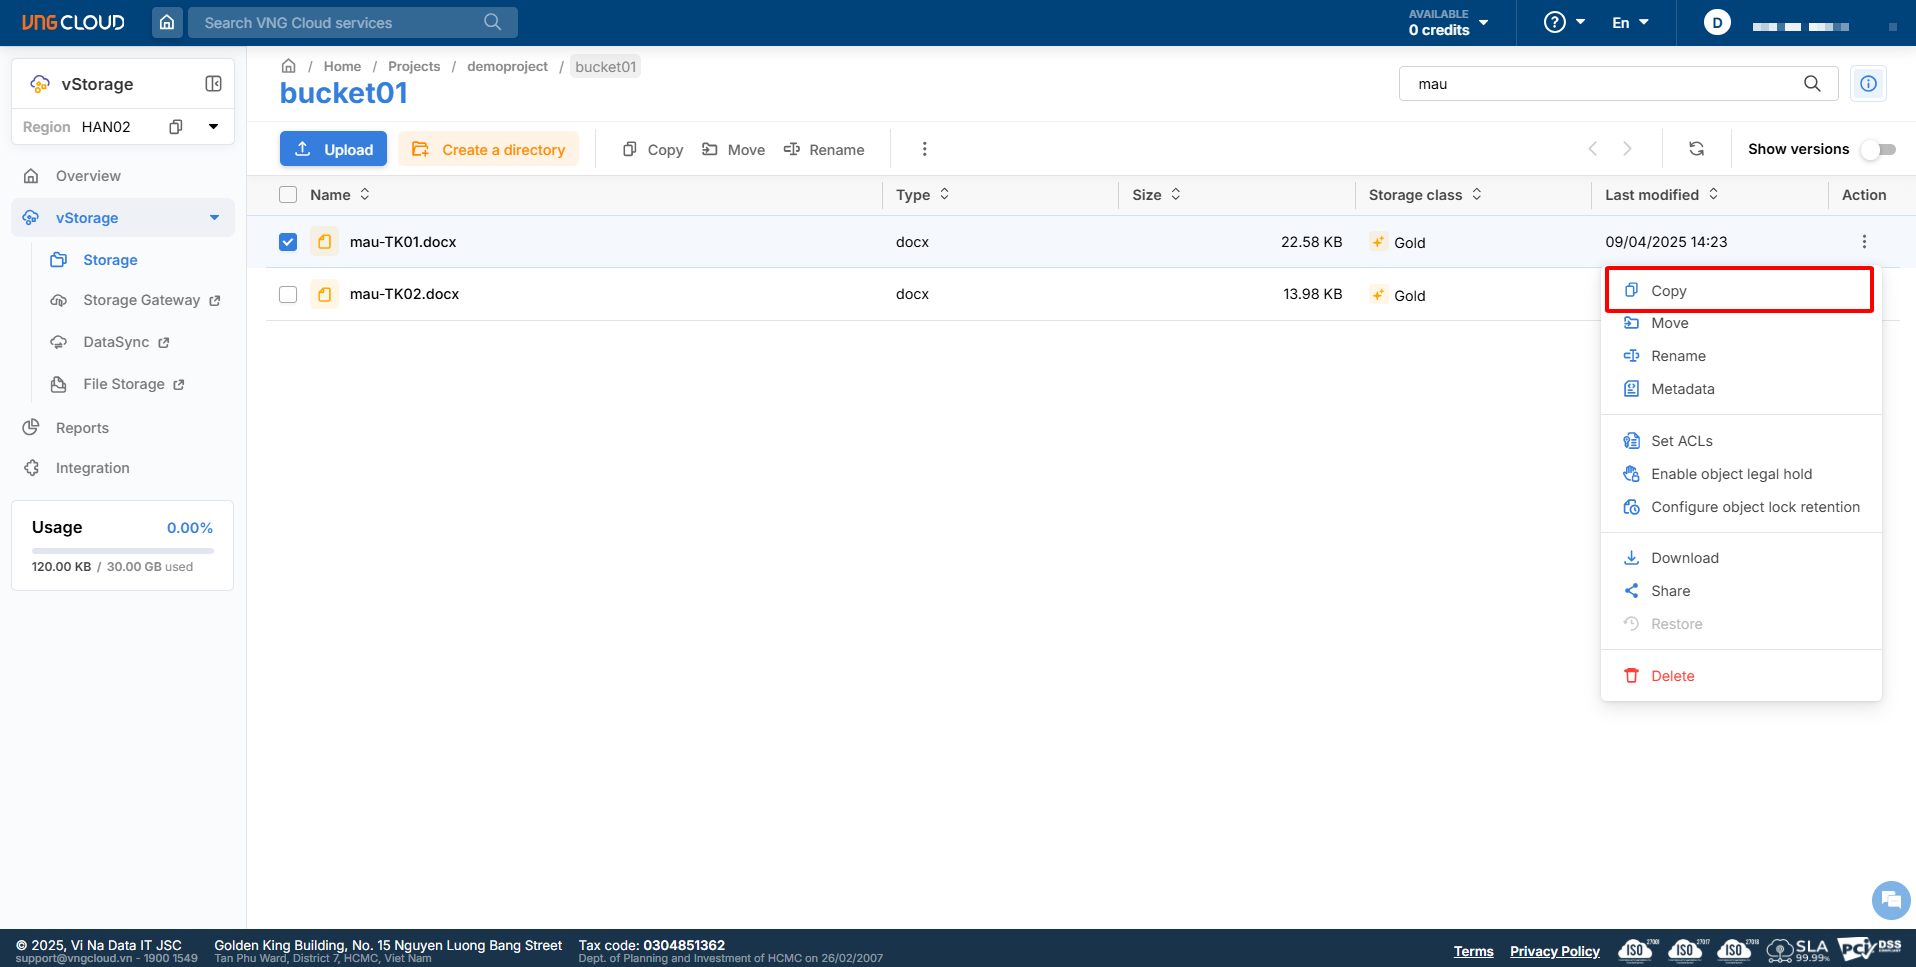This screenshot has width=1916, height=967.
Task: Choose Download from the context menu
Action: [1684, 558]
